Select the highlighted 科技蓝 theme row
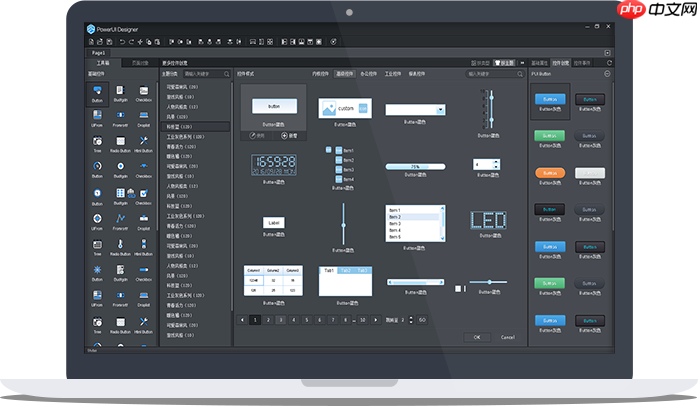This screenshot has height=406, width=698. pyautogui.click(x=195, y=127)
